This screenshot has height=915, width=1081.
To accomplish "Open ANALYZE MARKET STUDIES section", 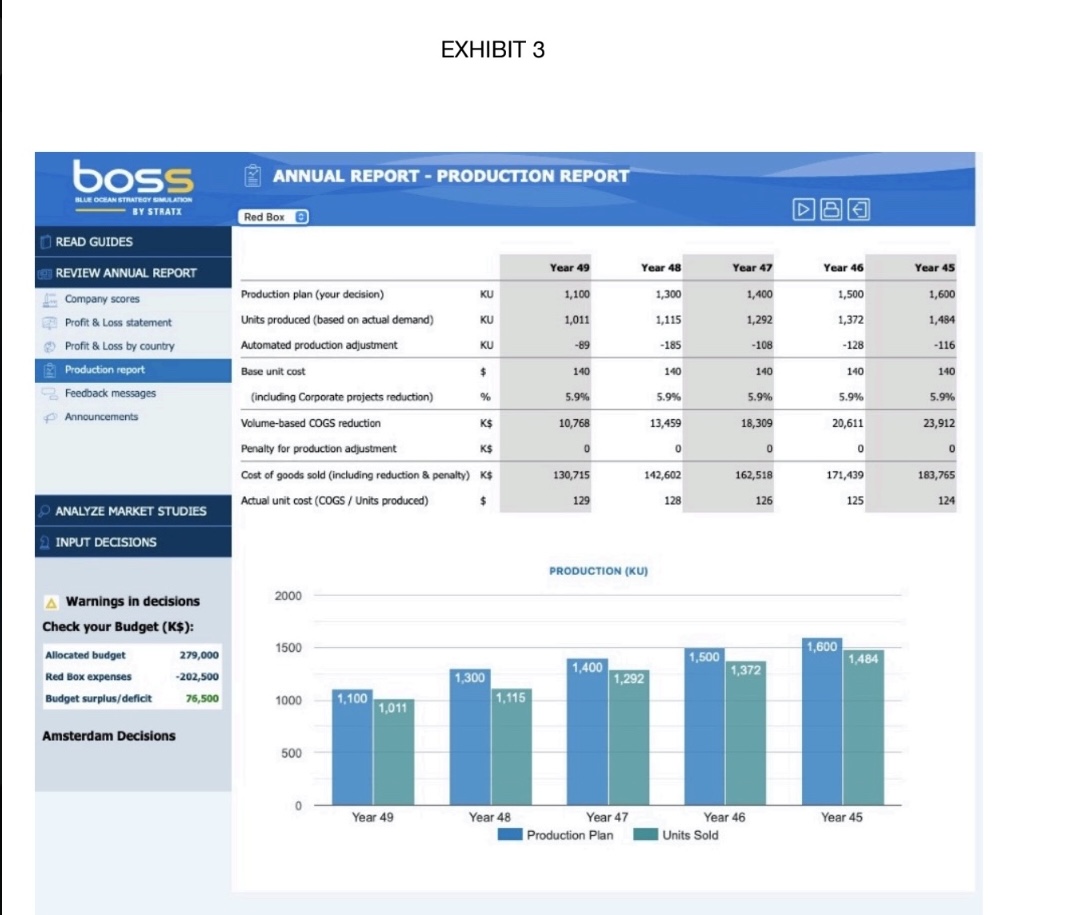I will (x=133, y=511).
